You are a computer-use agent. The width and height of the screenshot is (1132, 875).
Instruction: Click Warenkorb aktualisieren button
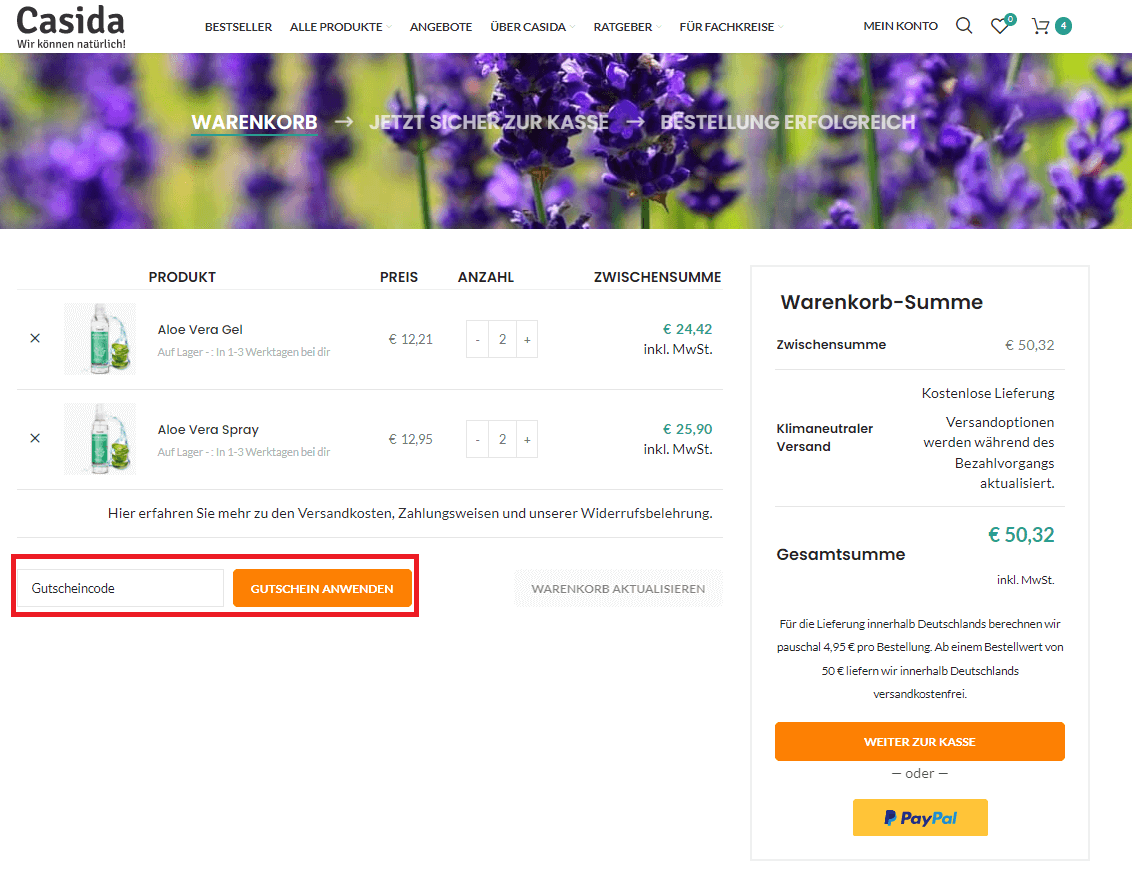click(618, 588)
